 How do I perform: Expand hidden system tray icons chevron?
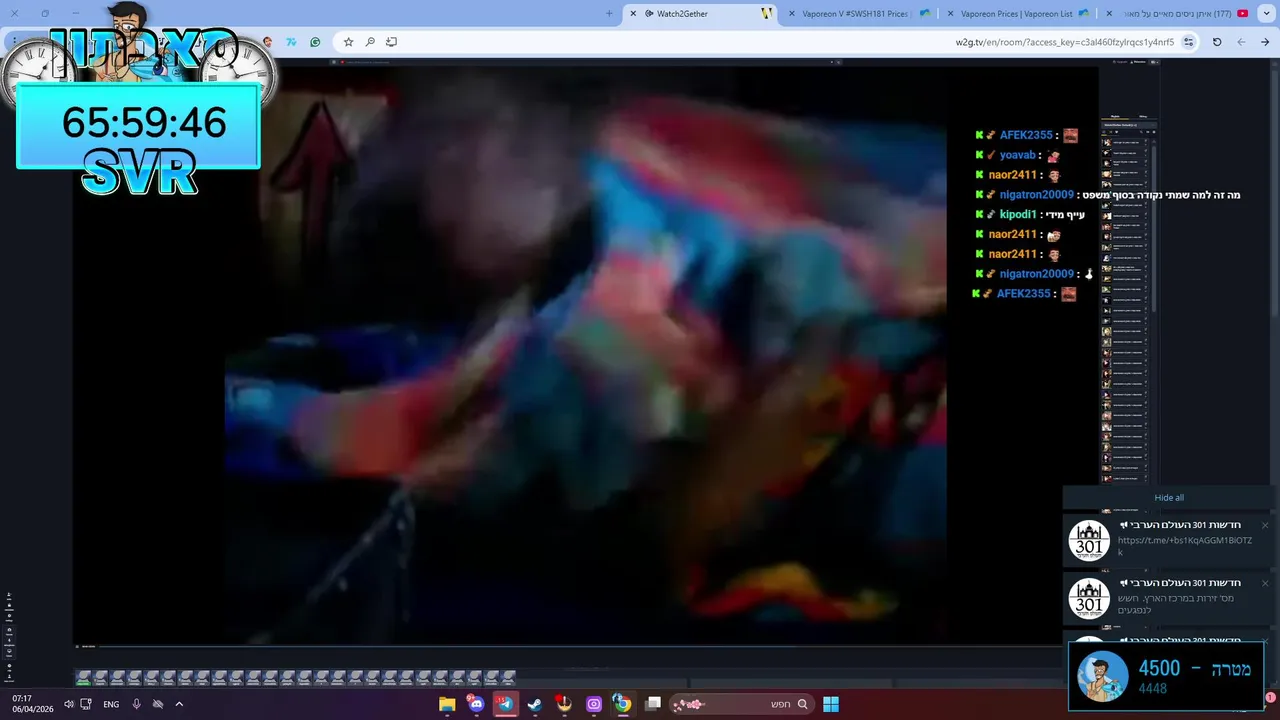(179, 704)
